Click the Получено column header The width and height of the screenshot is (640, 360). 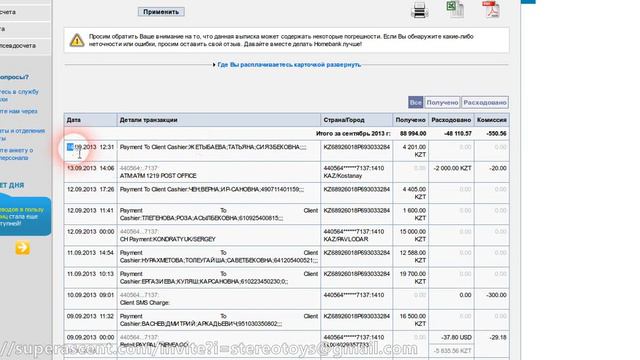(410, 120)
